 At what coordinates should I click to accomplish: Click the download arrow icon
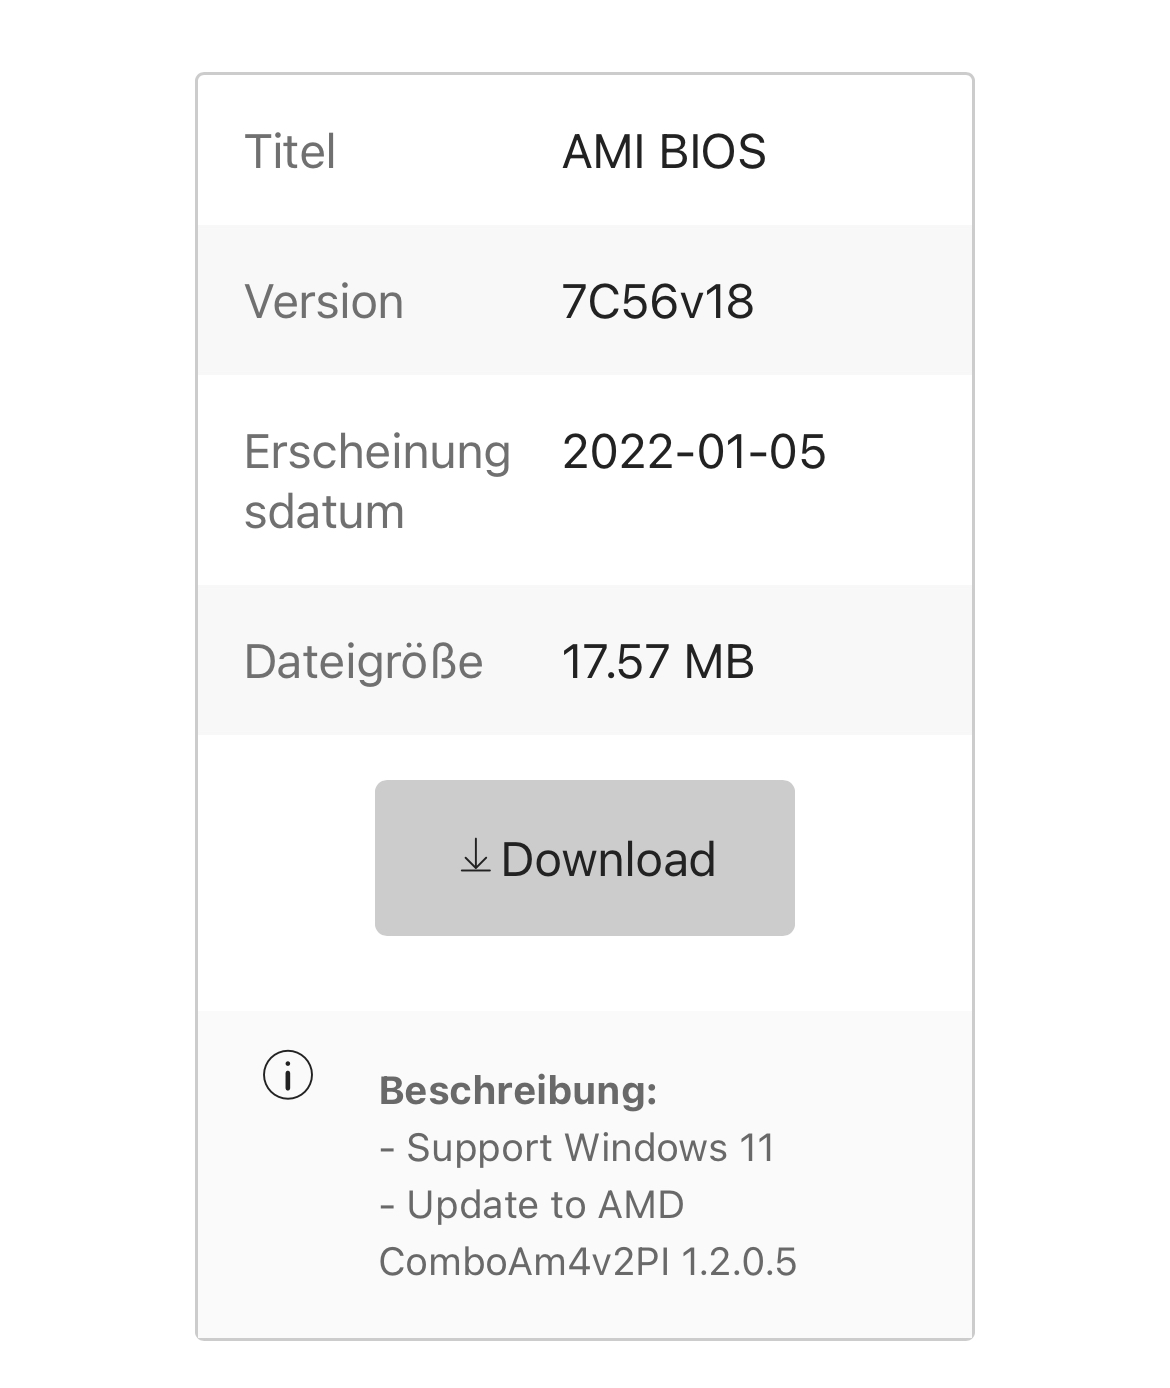(x=475, y=857)
